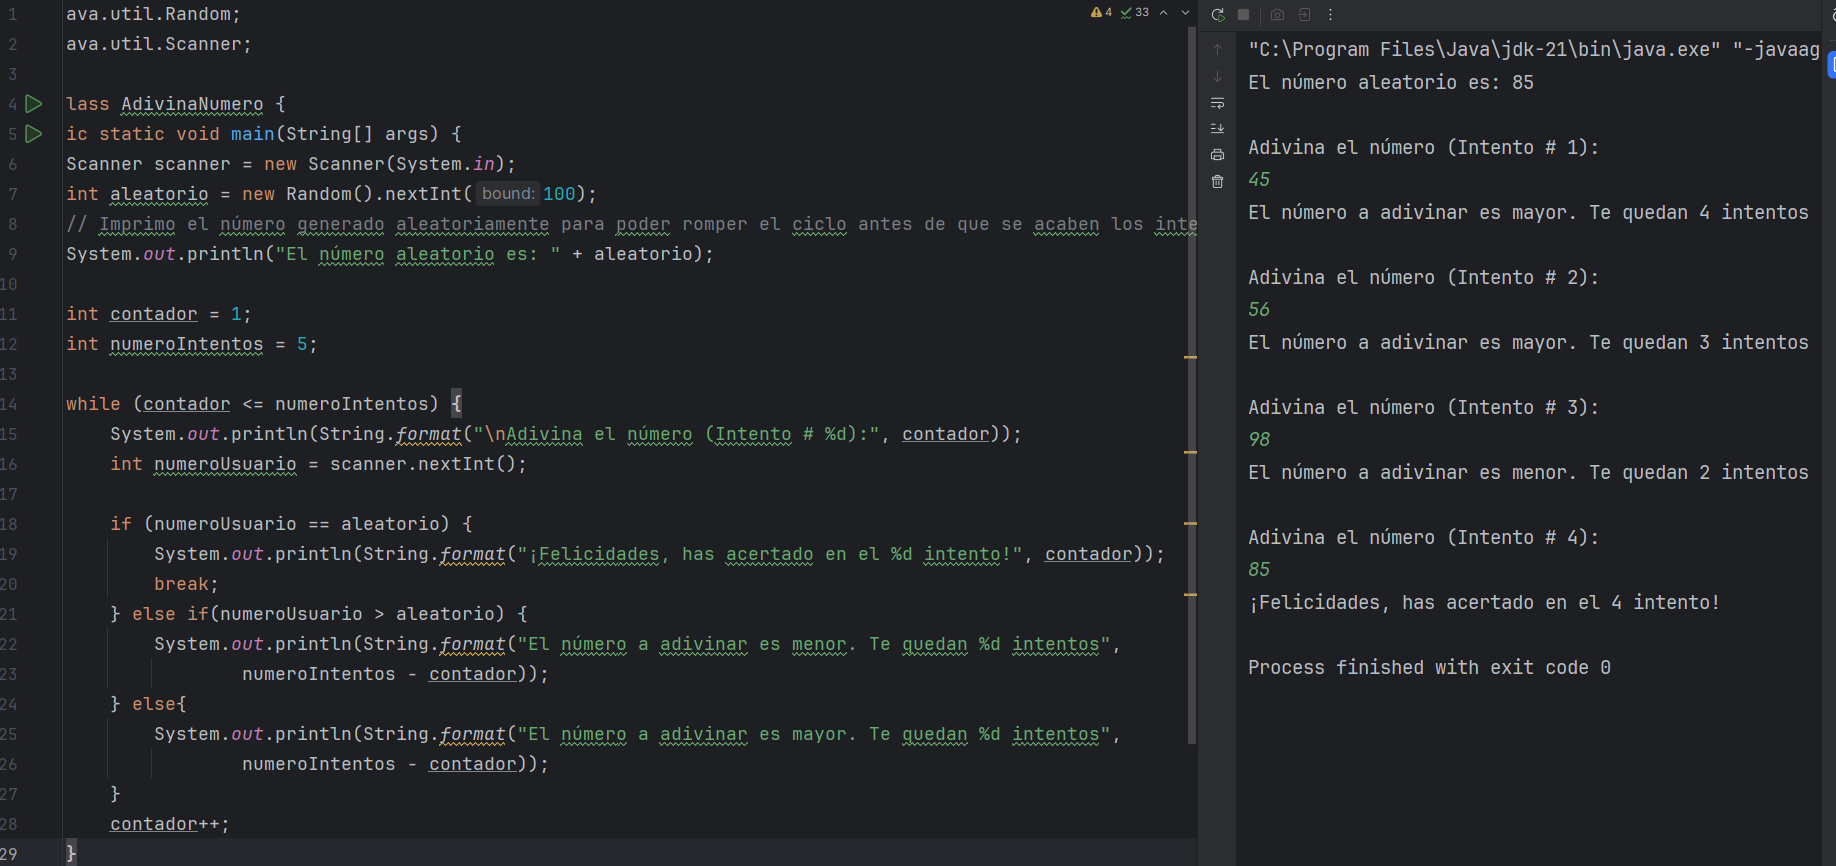The width and height of the screenshot is (1836, 866).
Task: Click 'contador++' on line 28
Action: point(165,824)
